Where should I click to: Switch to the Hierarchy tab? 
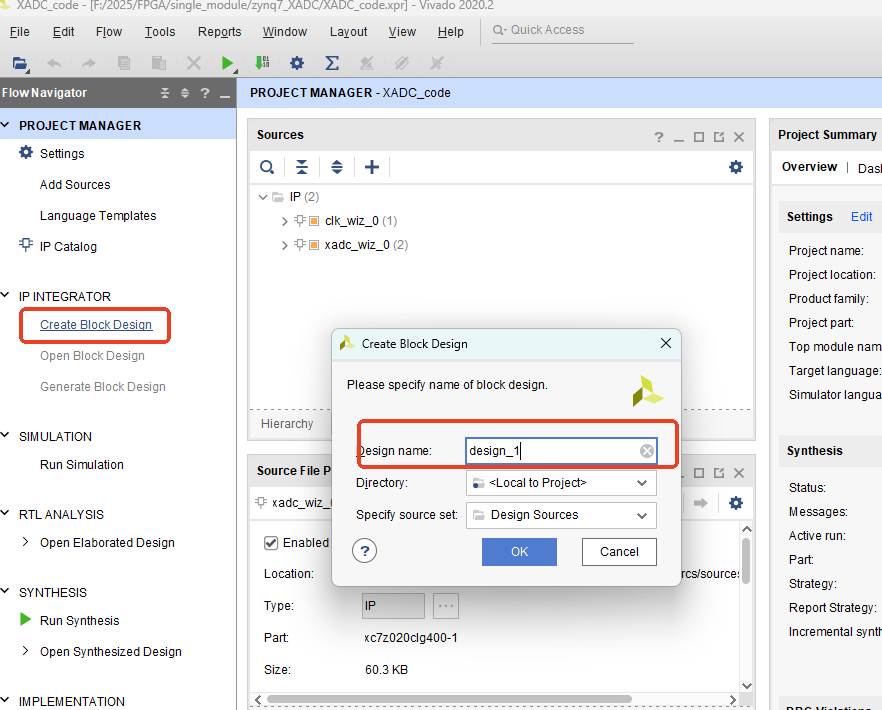(287, 424)
